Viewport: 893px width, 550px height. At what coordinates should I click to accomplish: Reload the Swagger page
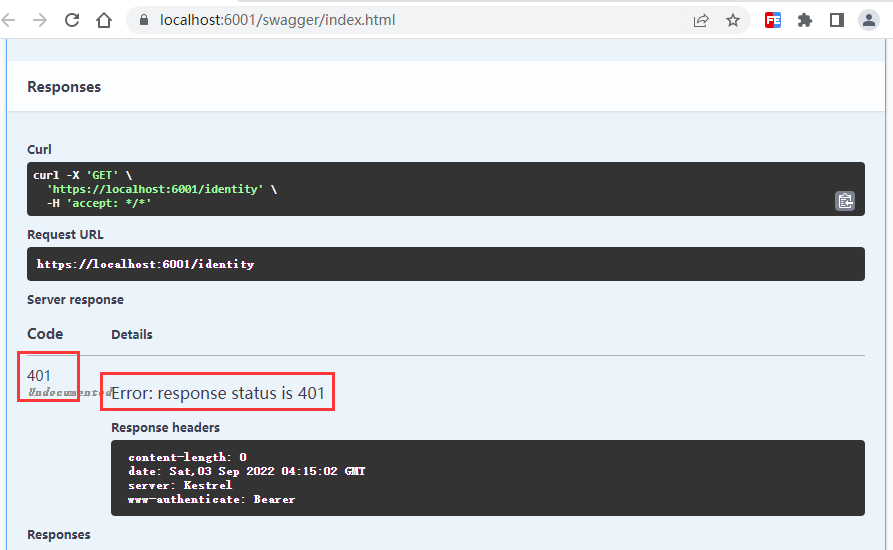click(x=72, y=20)
